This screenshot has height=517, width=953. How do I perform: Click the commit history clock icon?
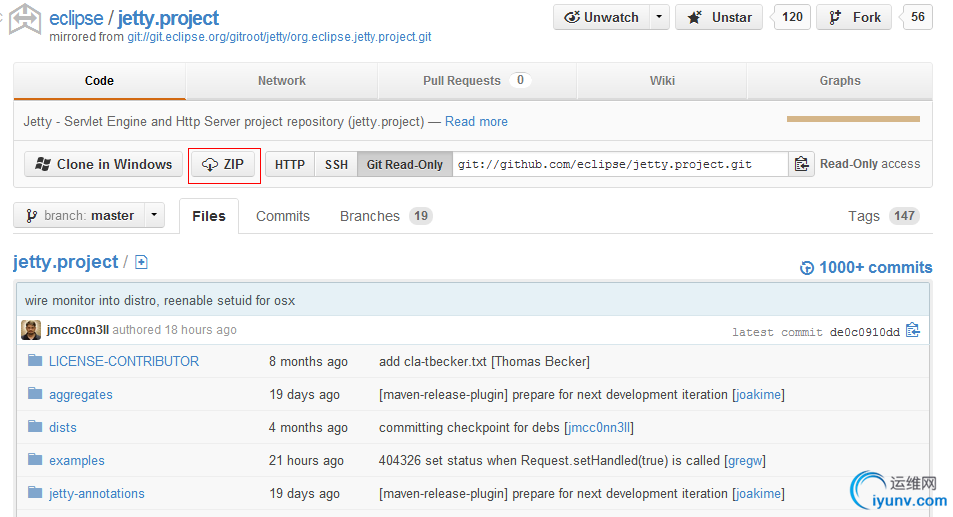[807, 268]
